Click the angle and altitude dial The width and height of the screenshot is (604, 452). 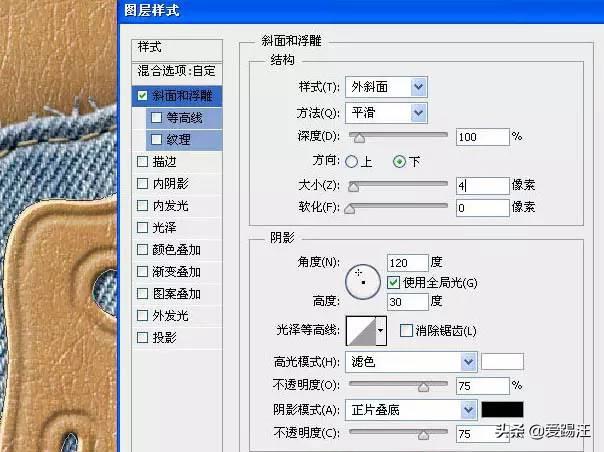coord(363,282)
